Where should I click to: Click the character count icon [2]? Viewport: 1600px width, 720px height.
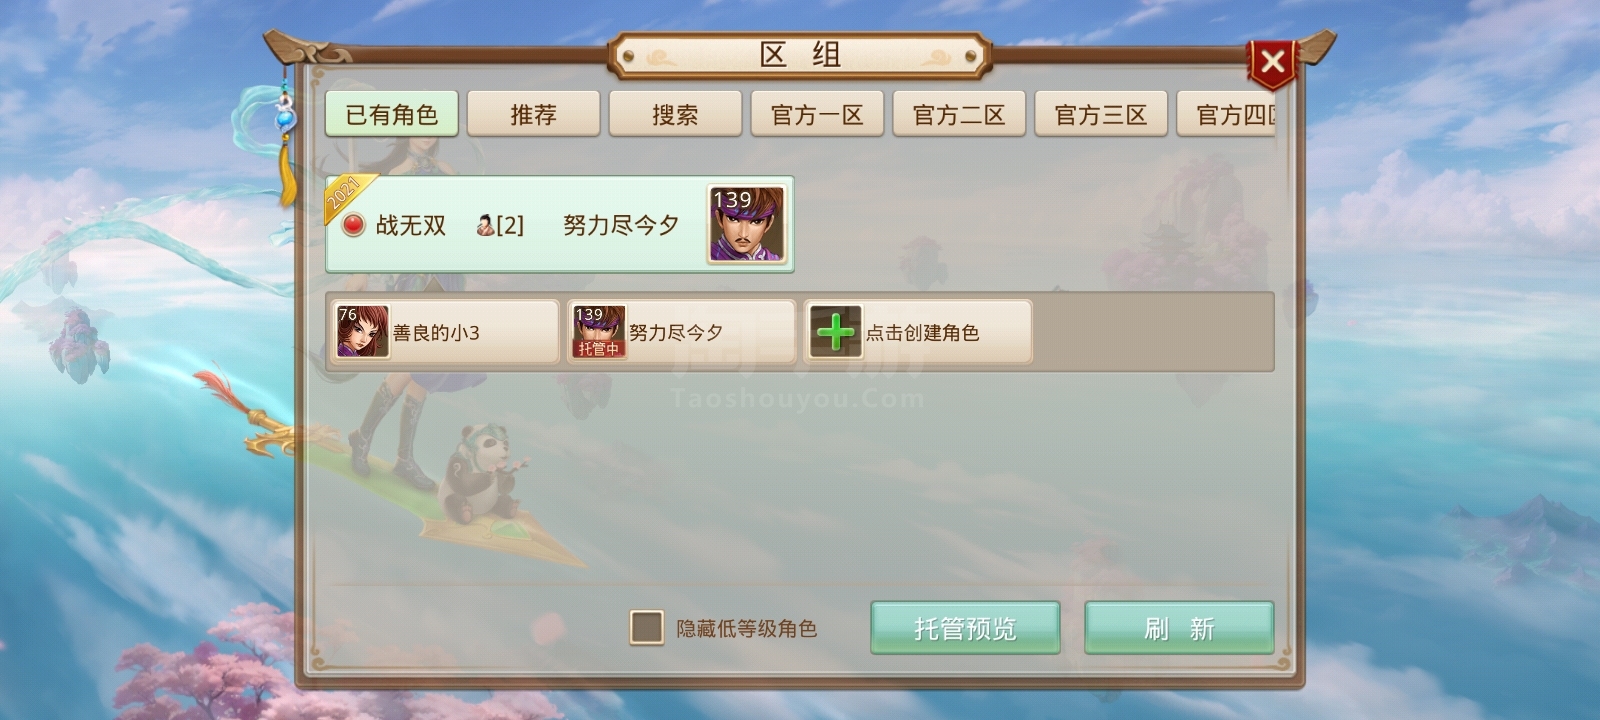coord(500,225)
